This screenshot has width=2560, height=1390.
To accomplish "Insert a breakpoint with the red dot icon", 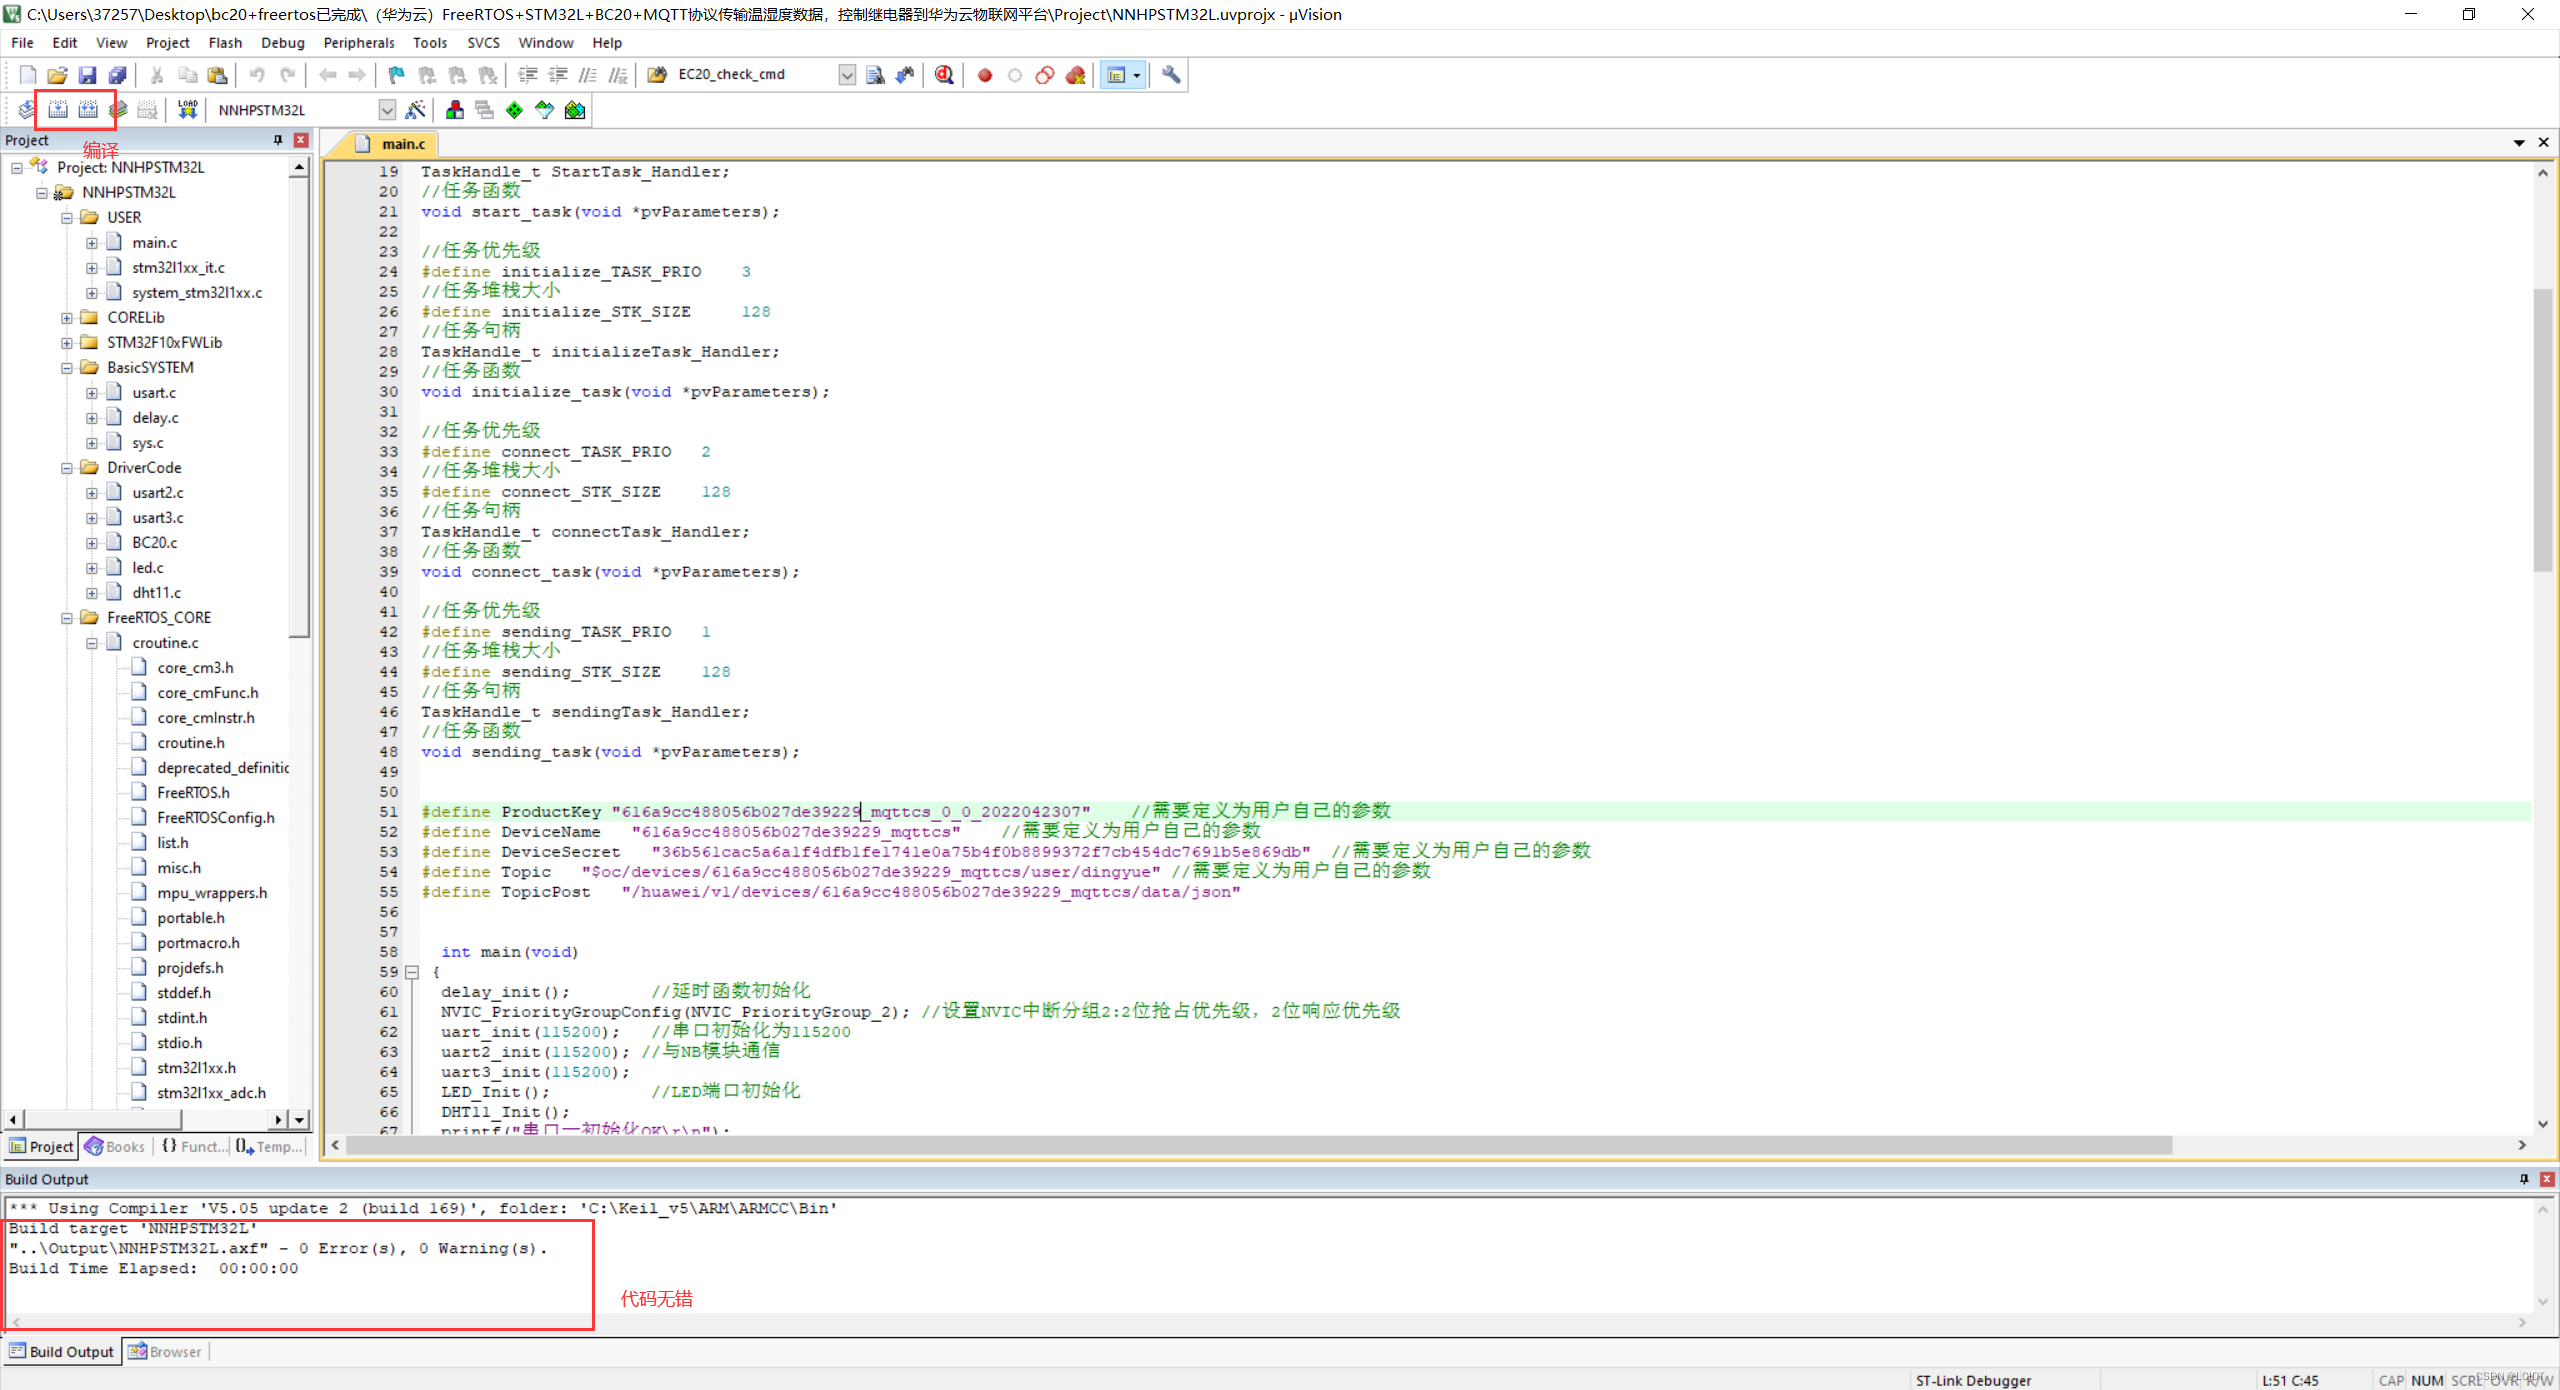I will pyautogui.click(x=985, y=75).
